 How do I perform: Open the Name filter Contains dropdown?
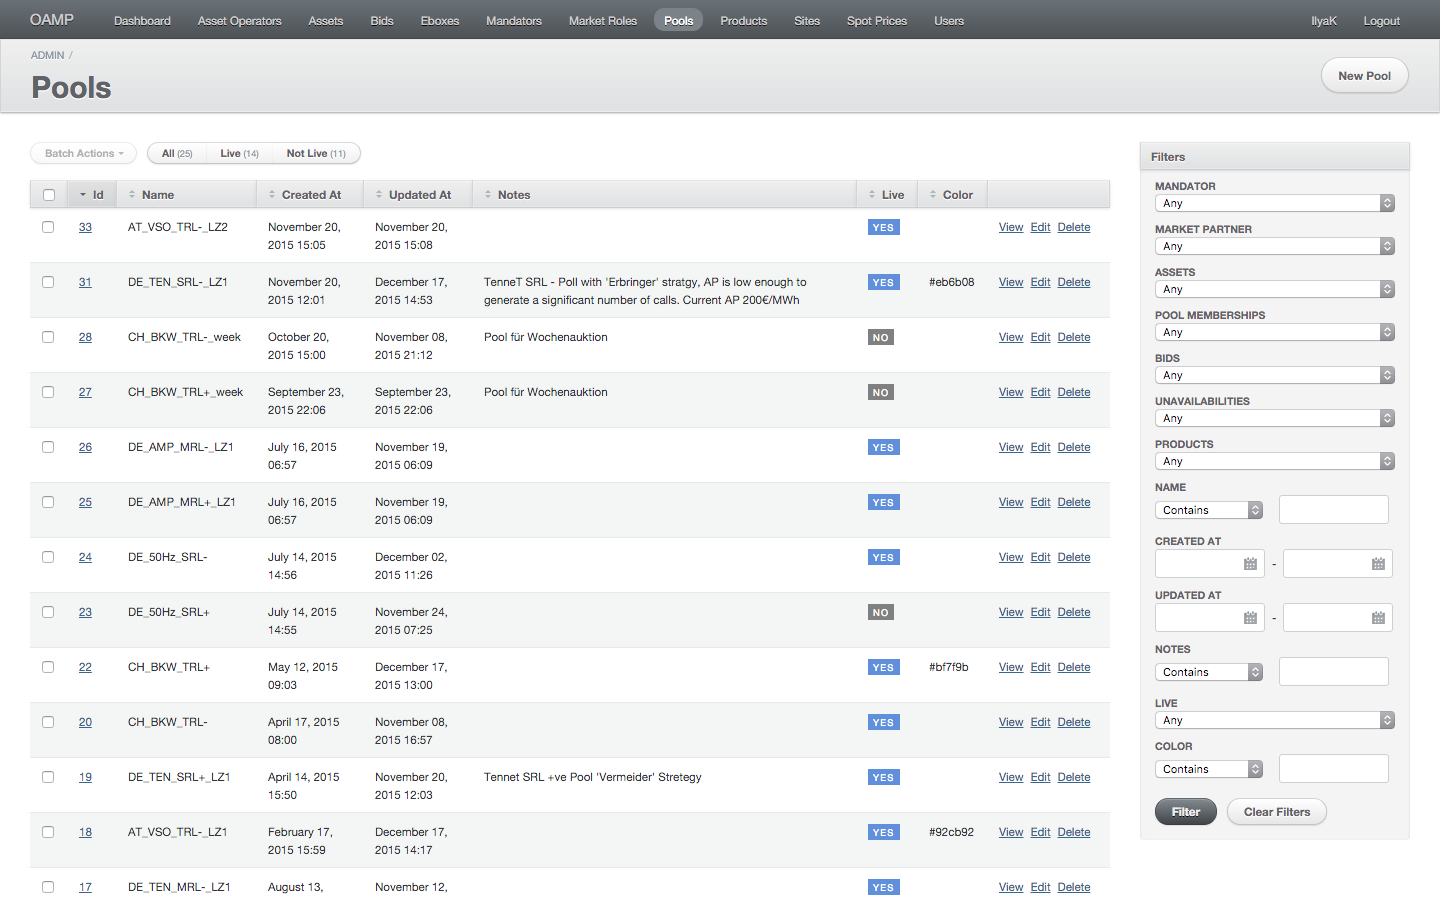click(1209, 510)
